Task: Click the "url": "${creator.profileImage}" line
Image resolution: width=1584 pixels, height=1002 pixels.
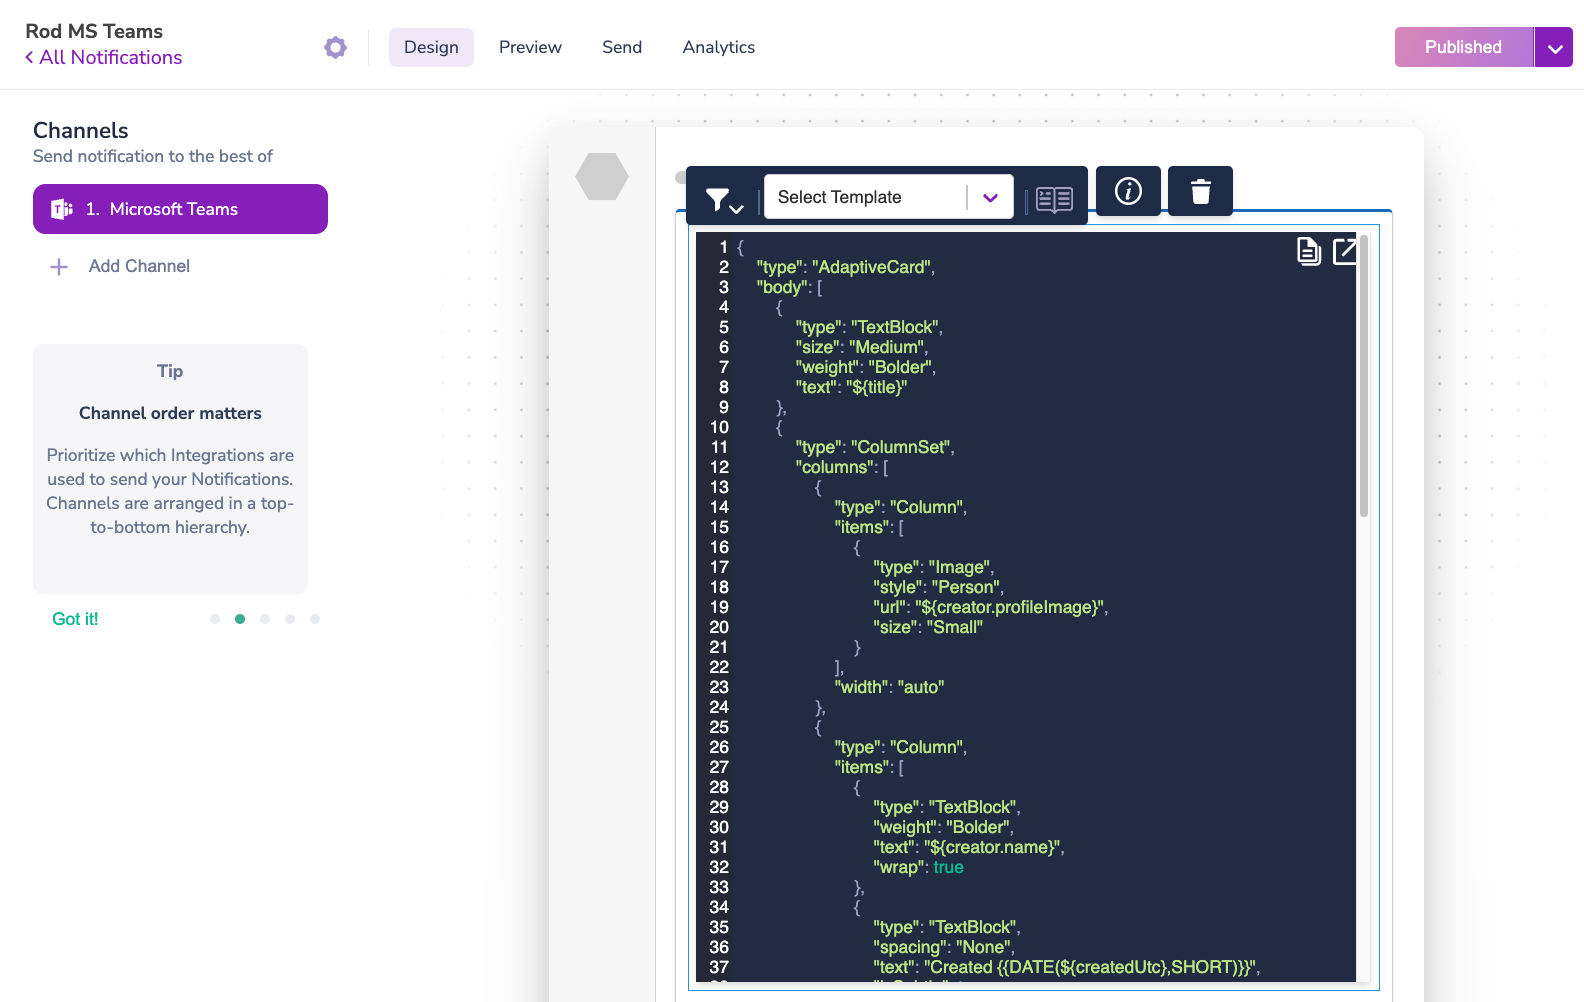Action: 990,607
